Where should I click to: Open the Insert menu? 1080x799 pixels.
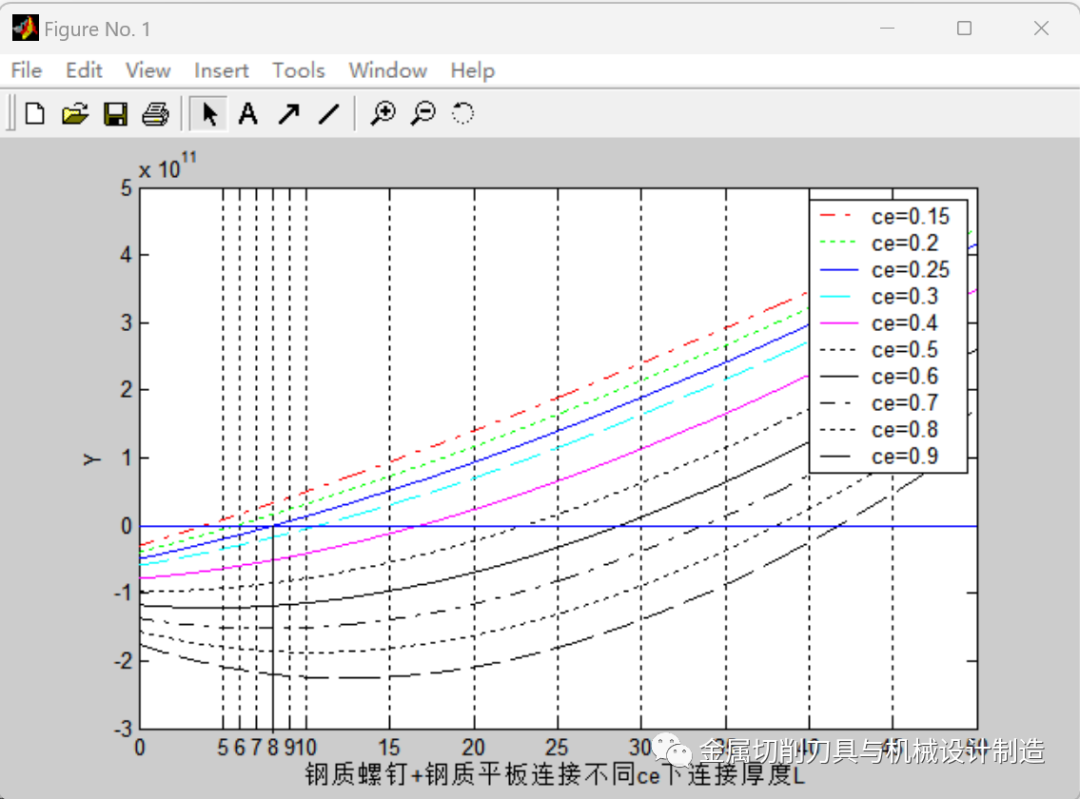(x=221, y=70)
